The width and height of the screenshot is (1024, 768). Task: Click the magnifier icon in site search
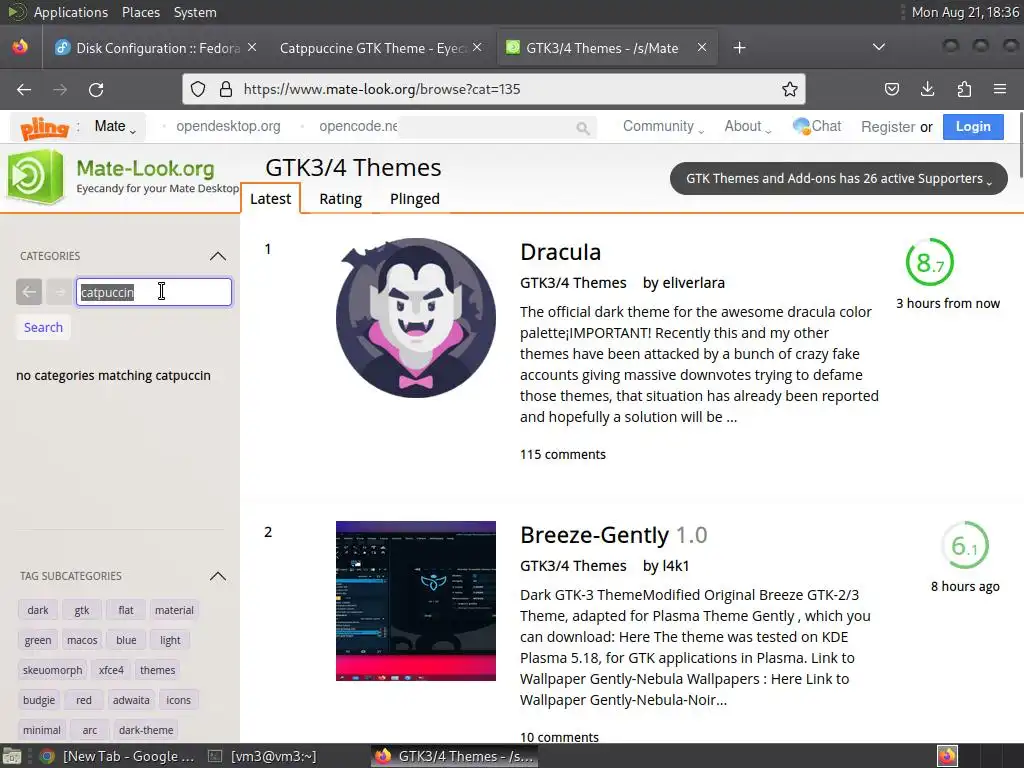coord(583,128)
